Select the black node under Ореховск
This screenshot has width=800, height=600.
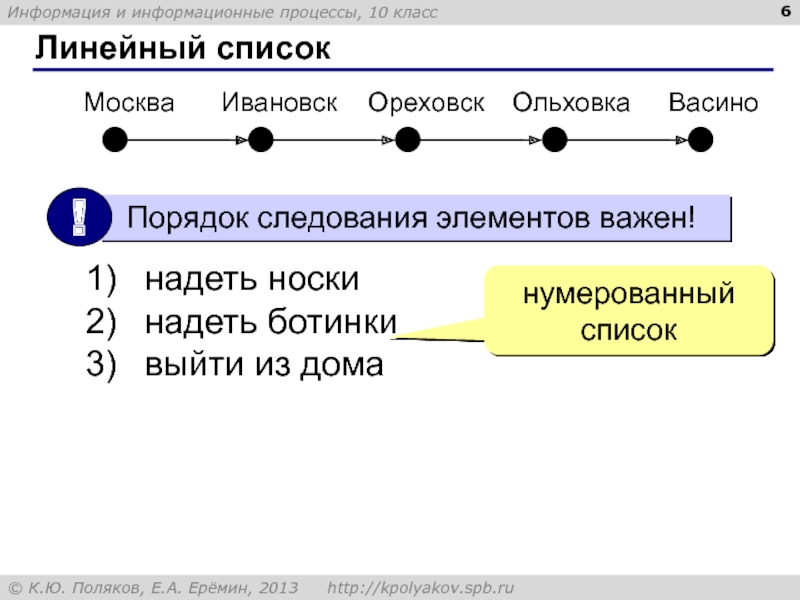[406, 140]
